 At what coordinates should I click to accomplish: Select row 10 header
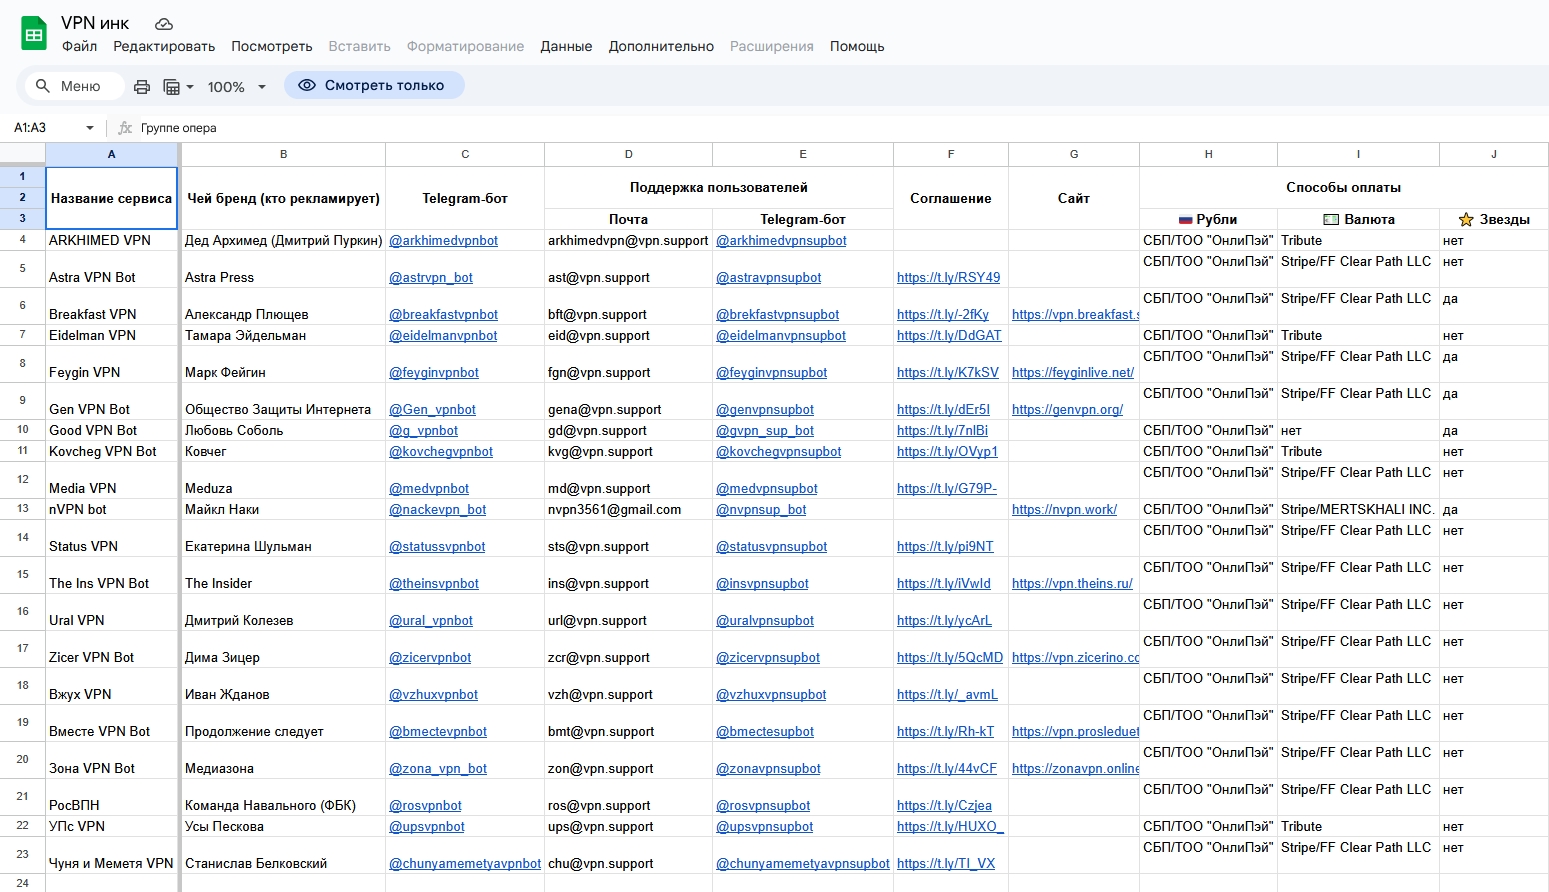22,430
